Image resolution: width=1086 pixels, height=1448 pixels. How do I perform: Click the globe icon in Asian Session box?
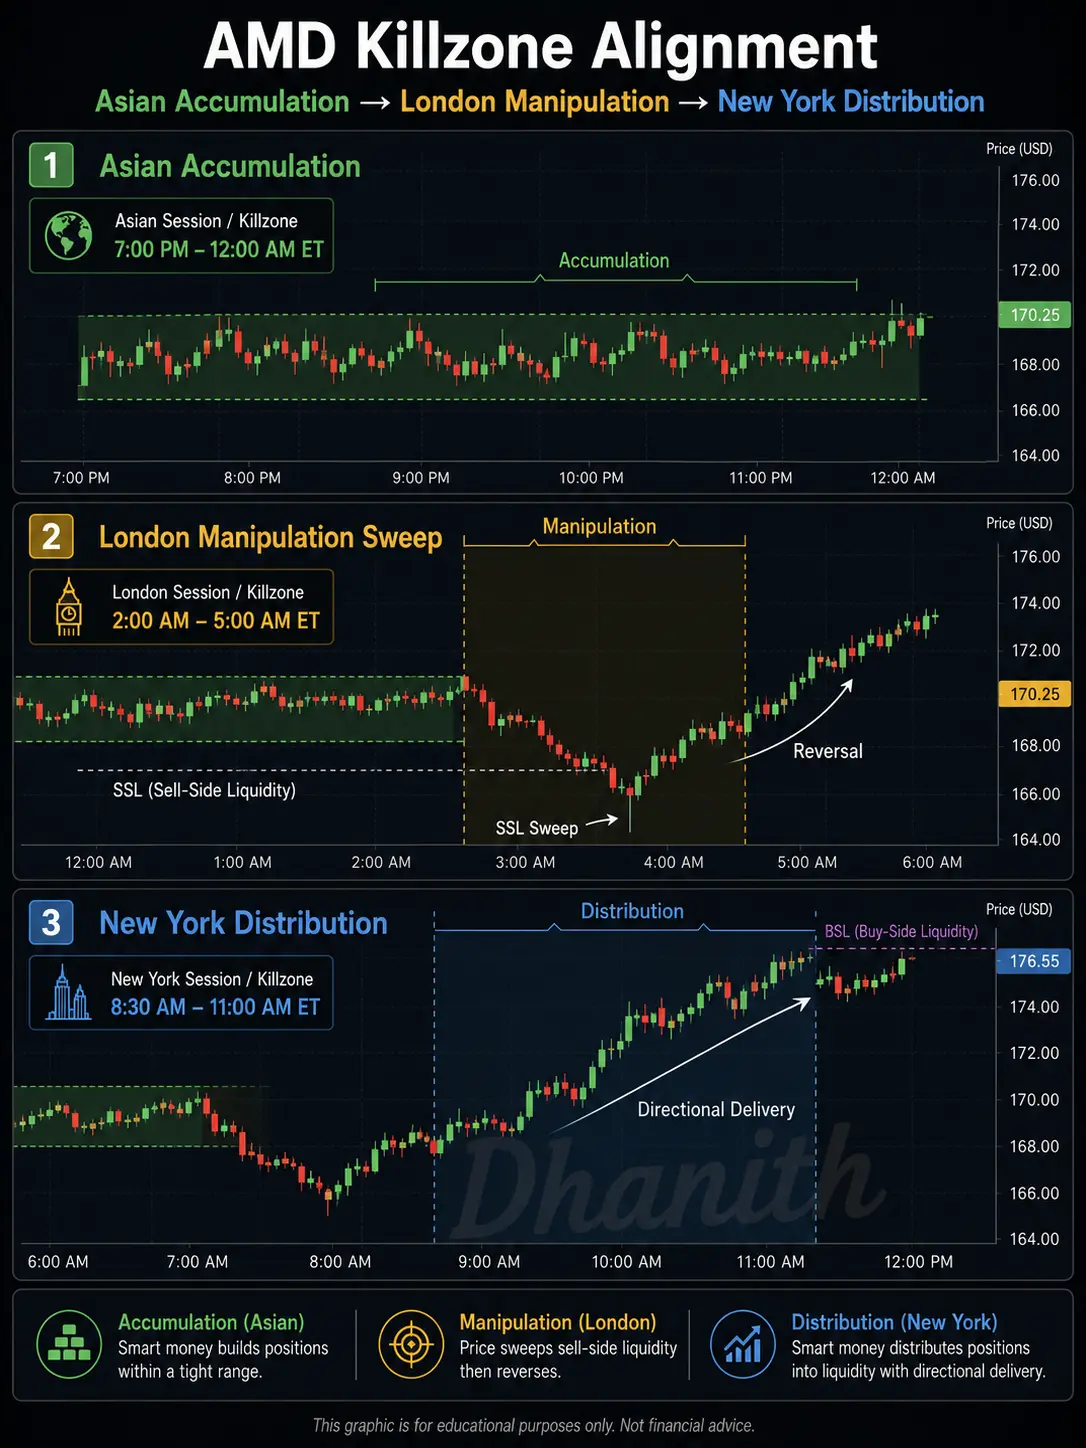tap(68, 235)
